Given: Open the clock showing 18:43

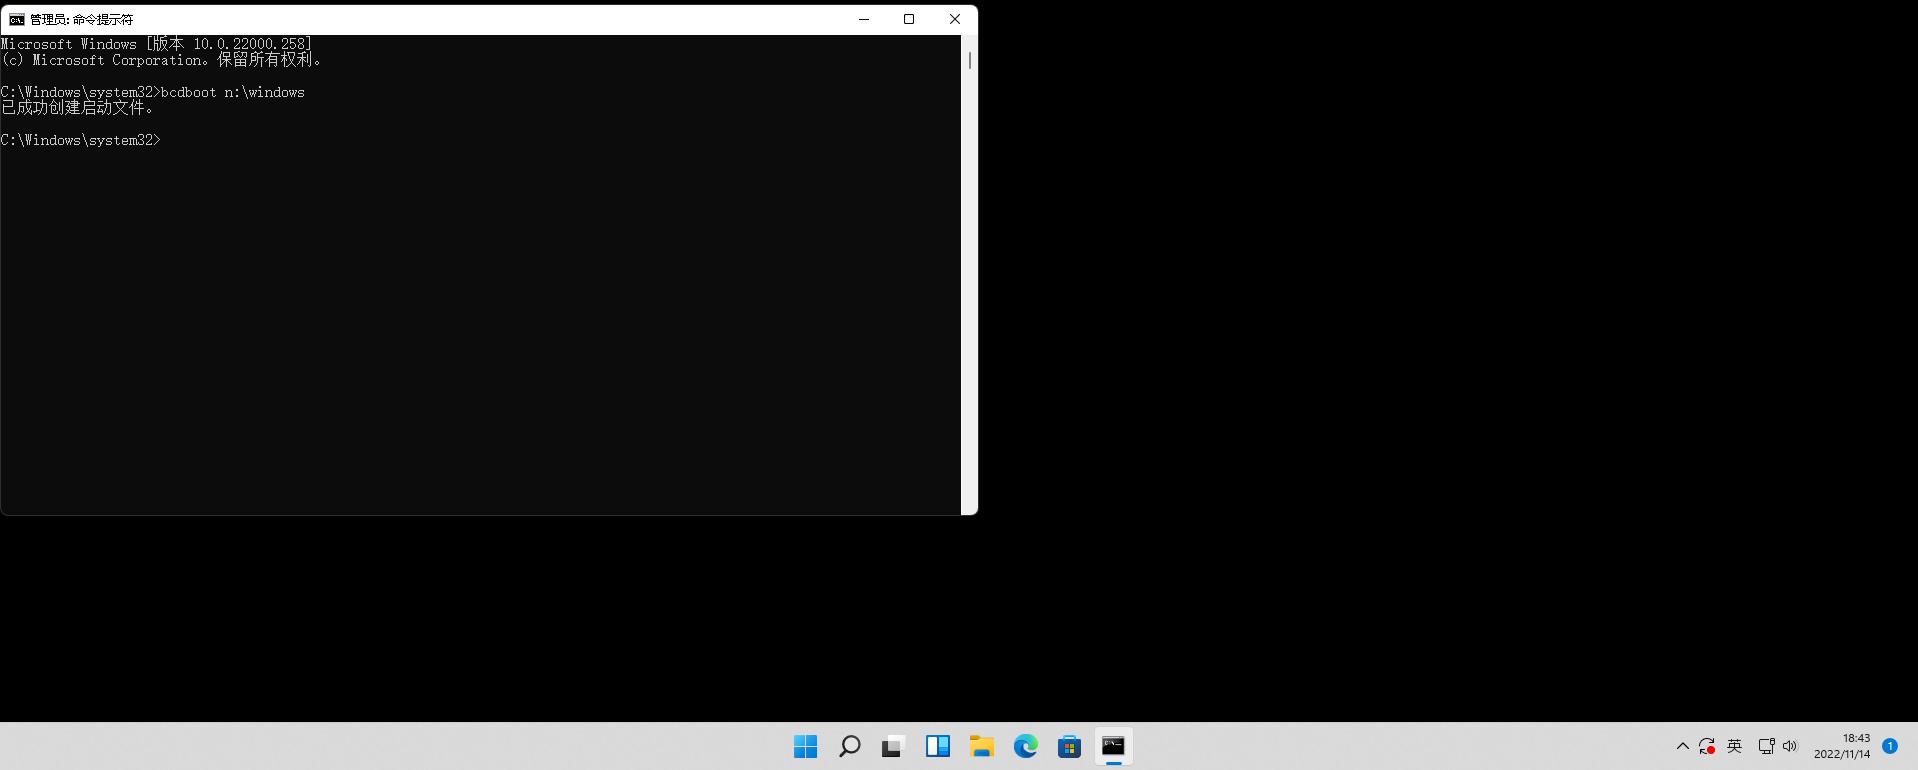Looking at the screenshot, I should pos(1842,746).
